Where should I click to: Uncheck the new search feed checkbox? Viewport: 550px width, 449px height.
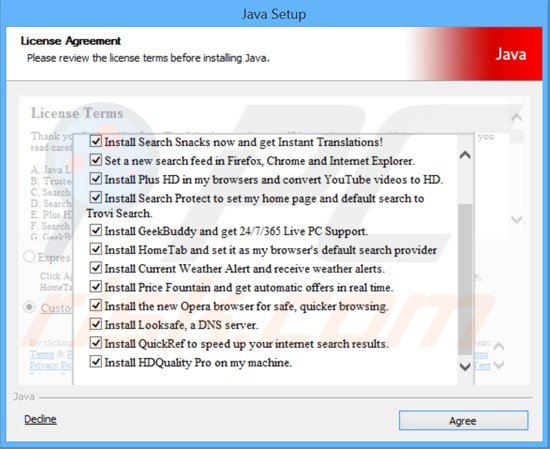96,160
